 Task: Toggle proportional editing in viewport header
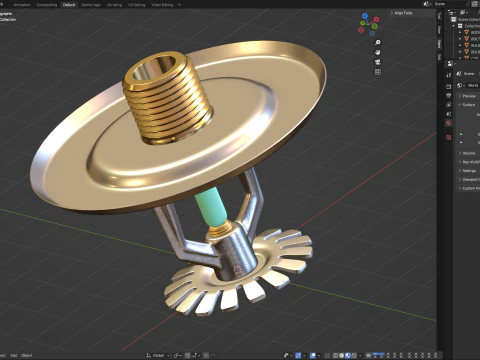pos(206,355)
